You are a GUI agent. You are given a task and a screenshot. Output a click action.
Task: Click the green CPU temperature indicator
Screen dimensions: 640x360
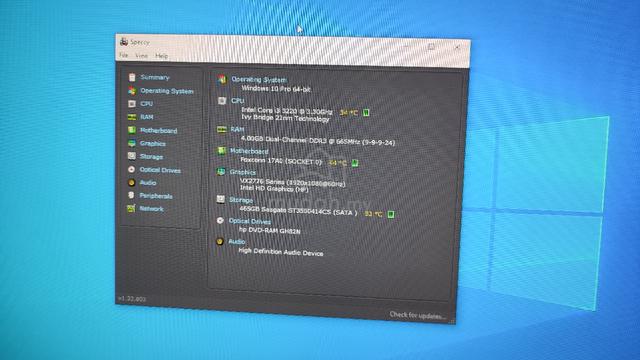point(366,113)
